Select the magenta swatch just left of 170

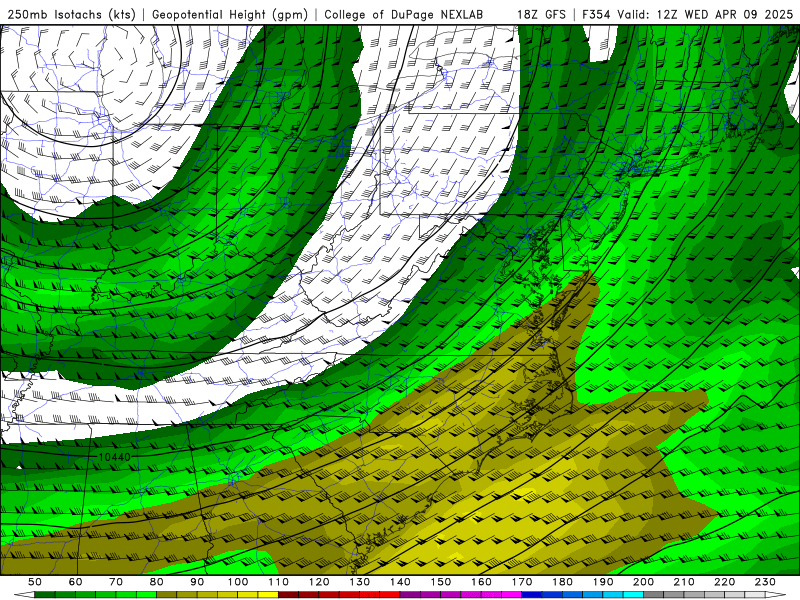(x=512, y=595)
